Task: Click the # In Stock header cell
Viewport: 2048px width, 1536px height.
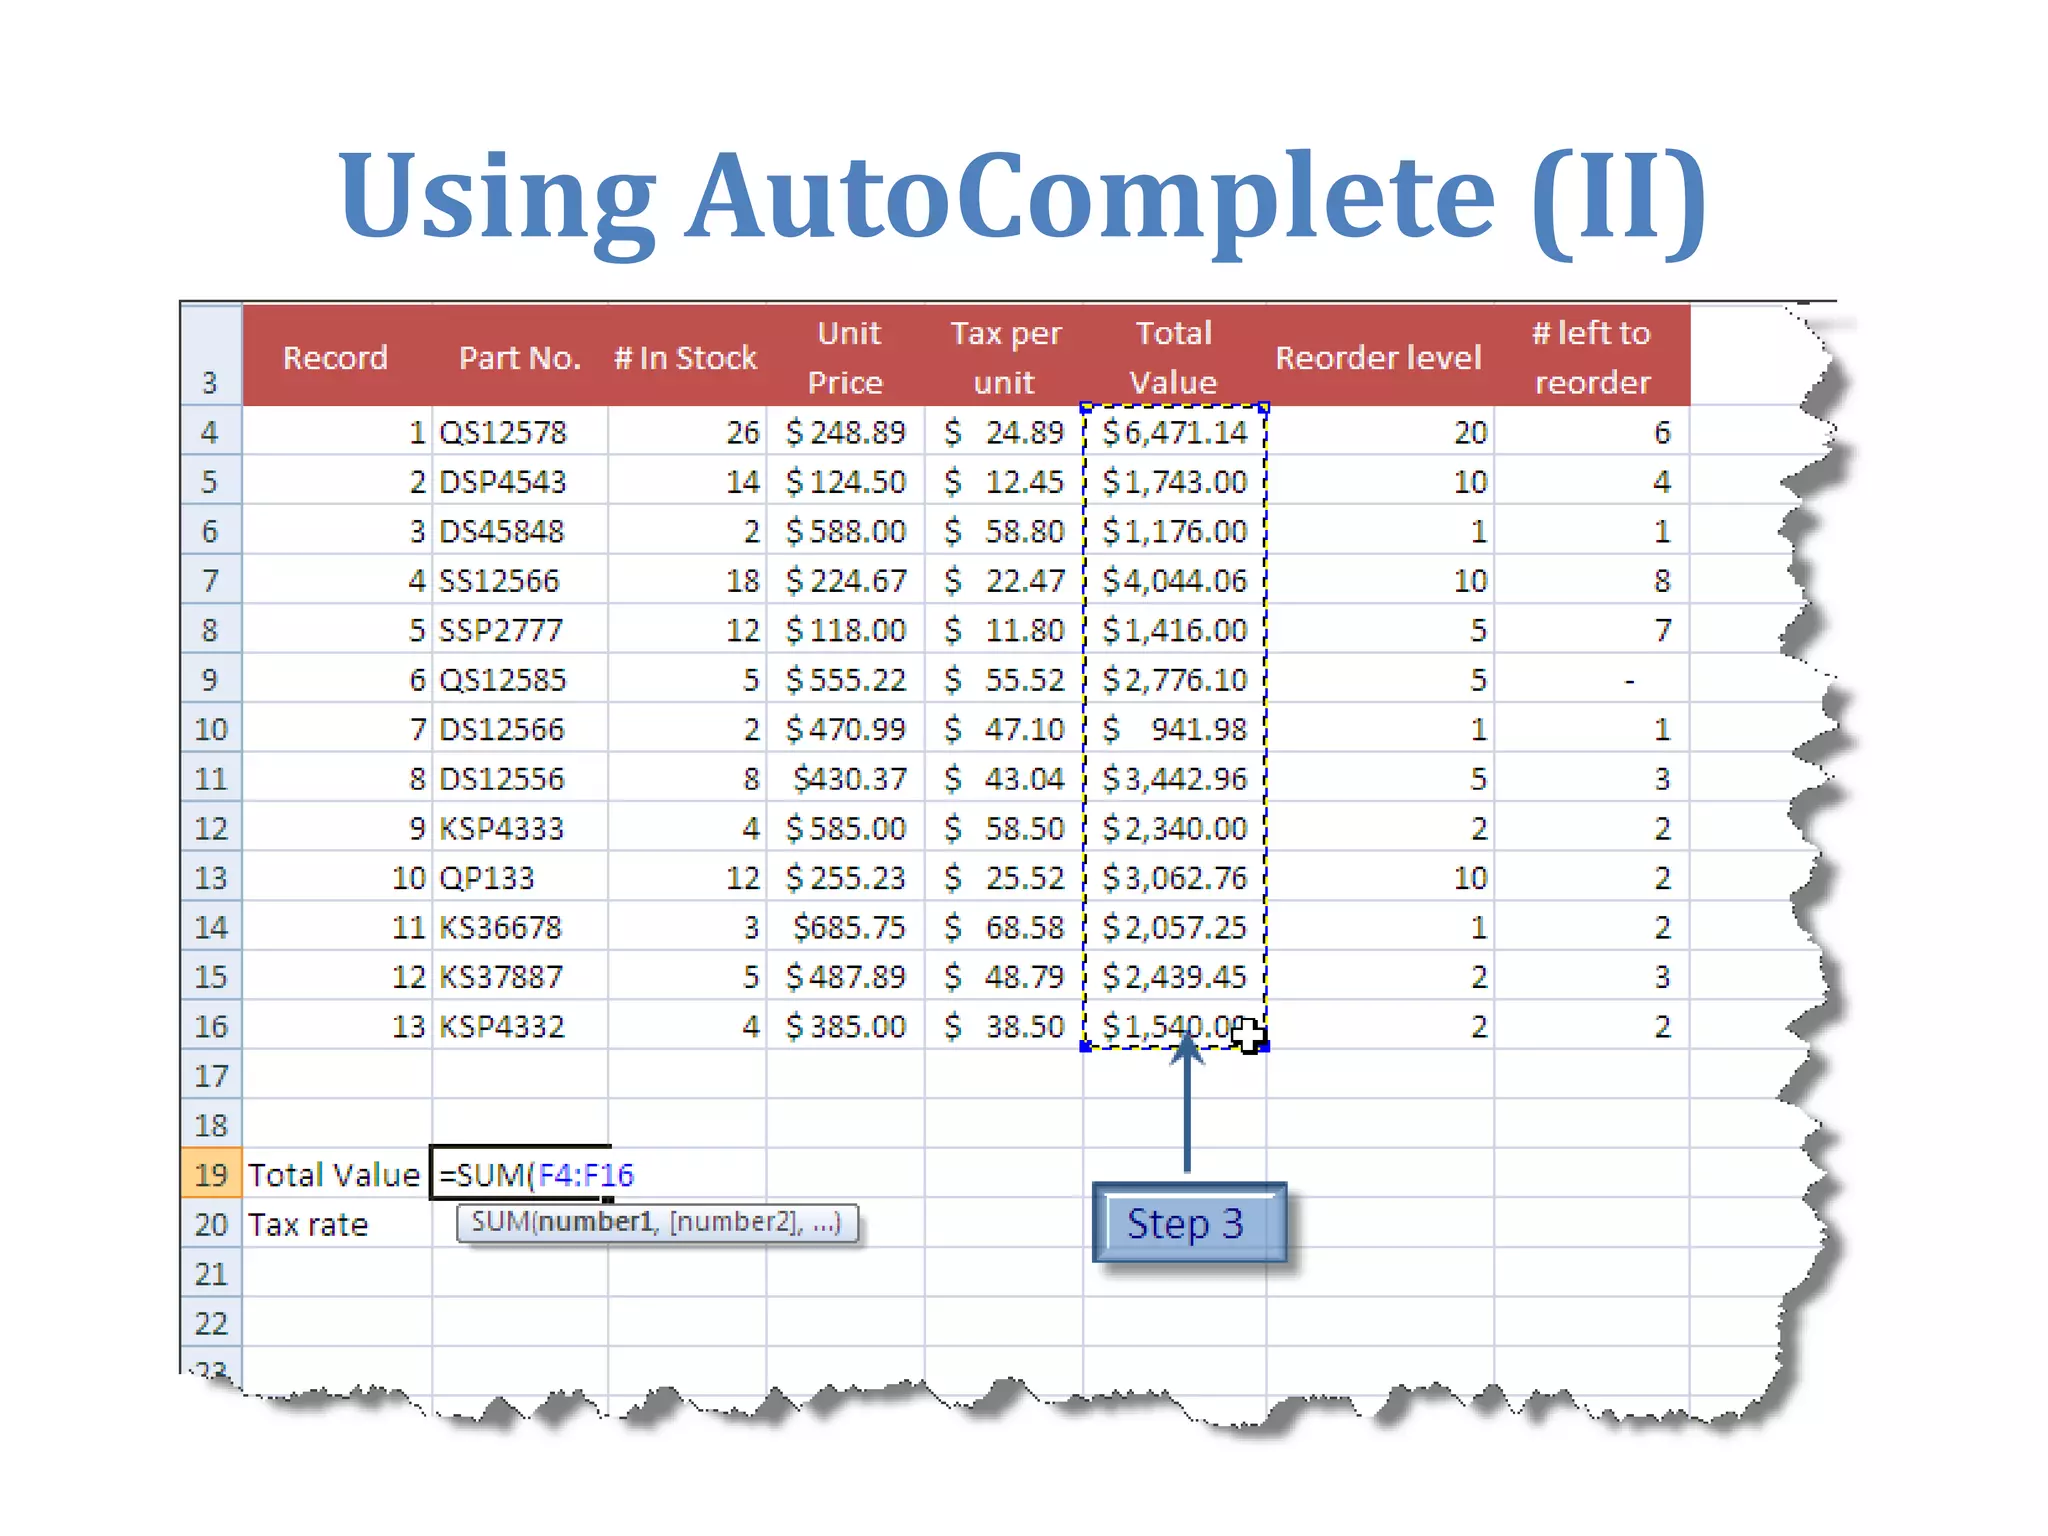Action: [686, 357]
